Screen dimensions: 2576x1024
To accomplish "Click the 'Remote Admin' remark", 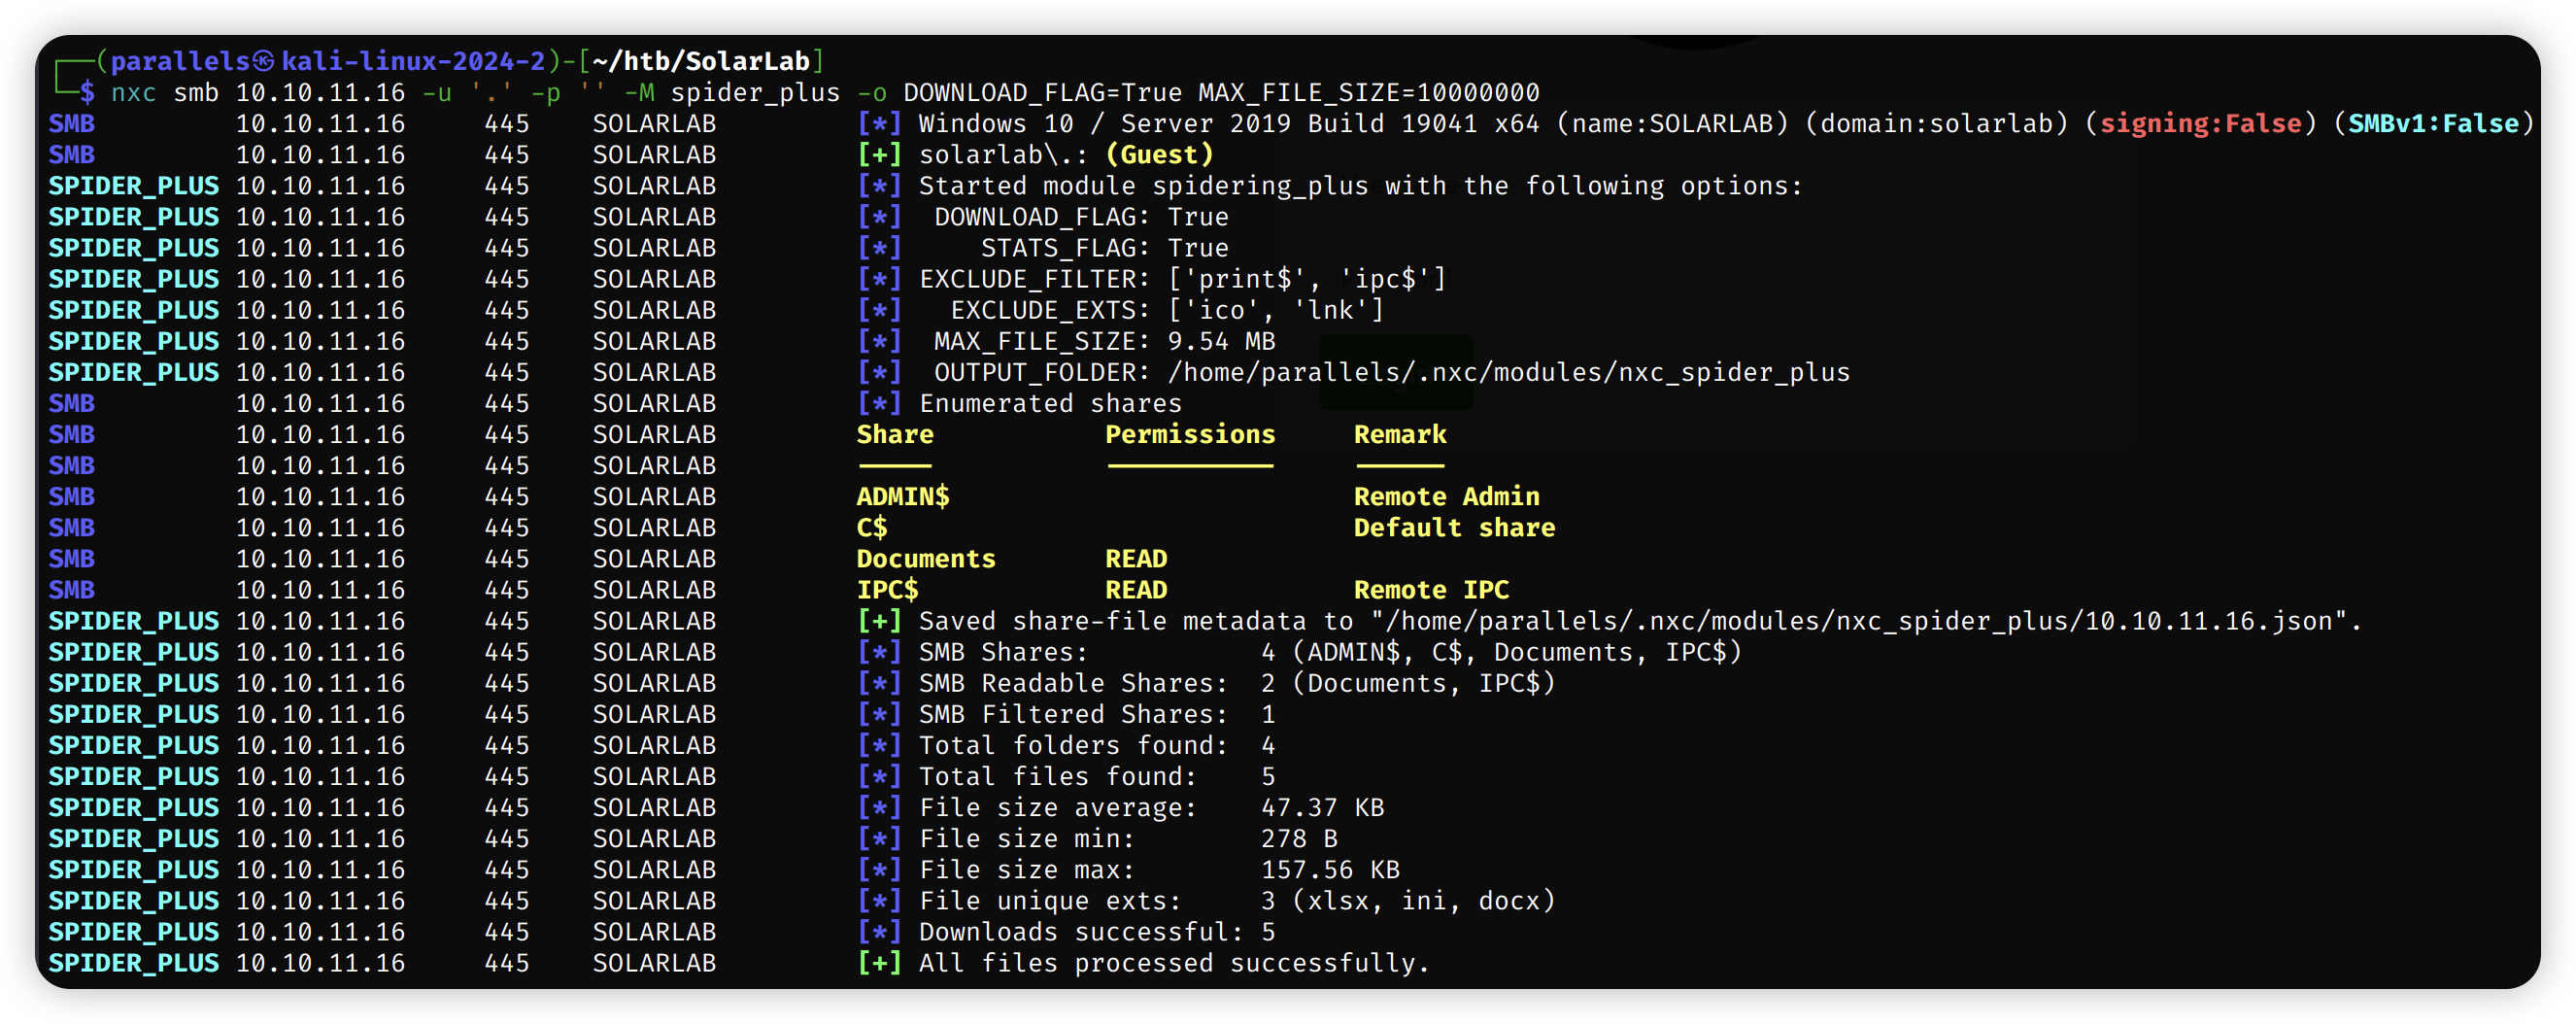I will click(1446, 496).
